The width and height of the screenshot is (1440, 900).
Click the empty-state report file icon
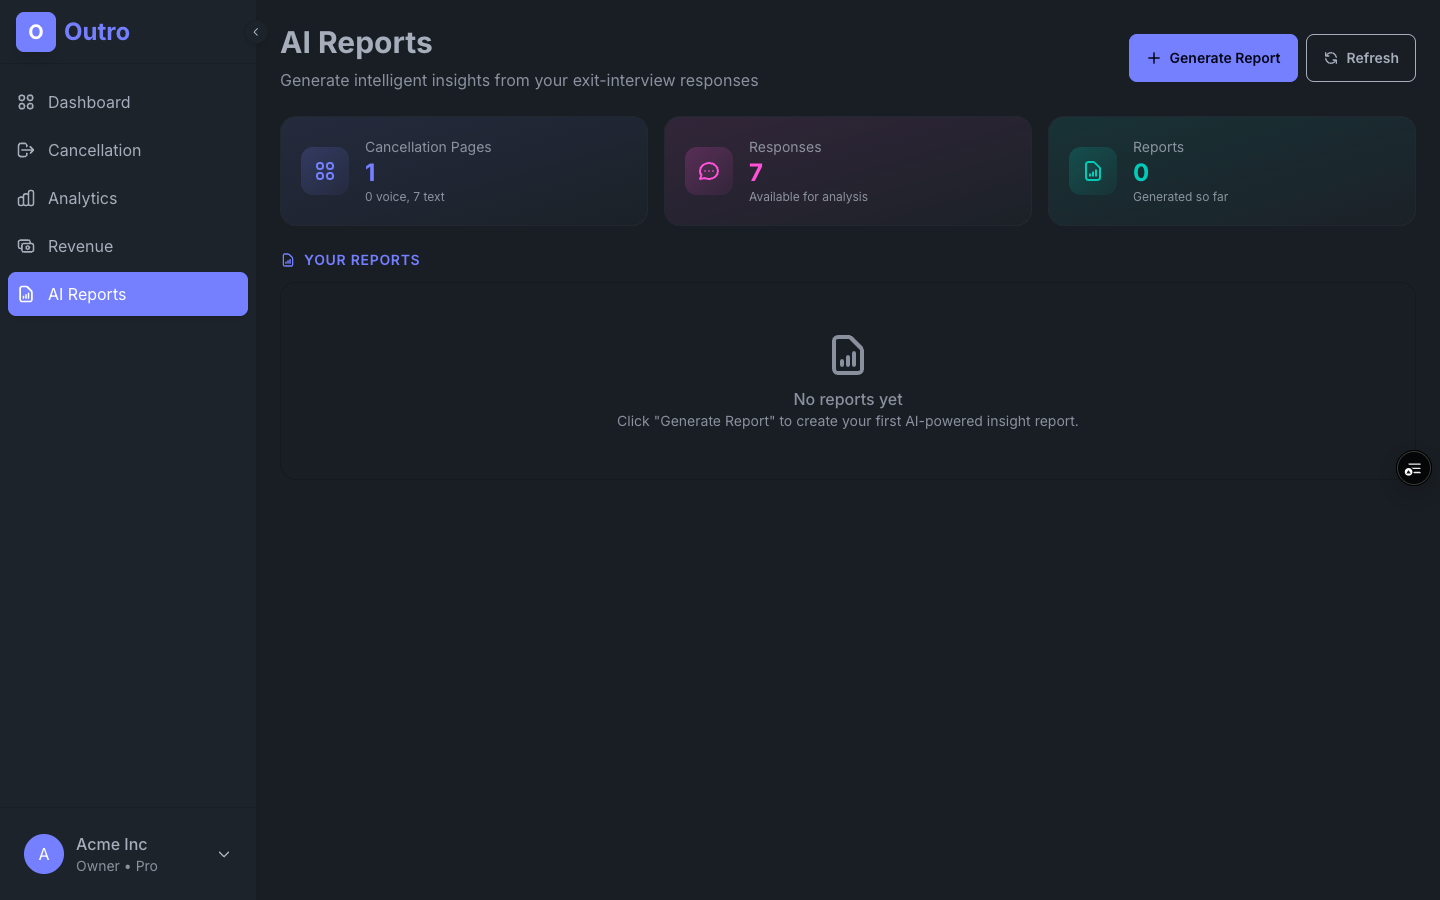point(848,355)
